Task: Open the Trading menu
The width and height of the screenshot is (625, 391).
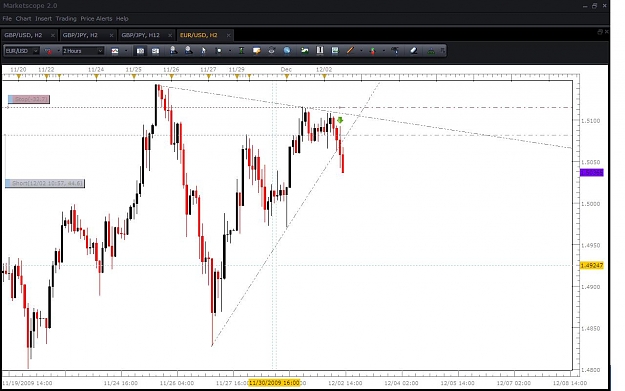Action: (x=66, y=19)
